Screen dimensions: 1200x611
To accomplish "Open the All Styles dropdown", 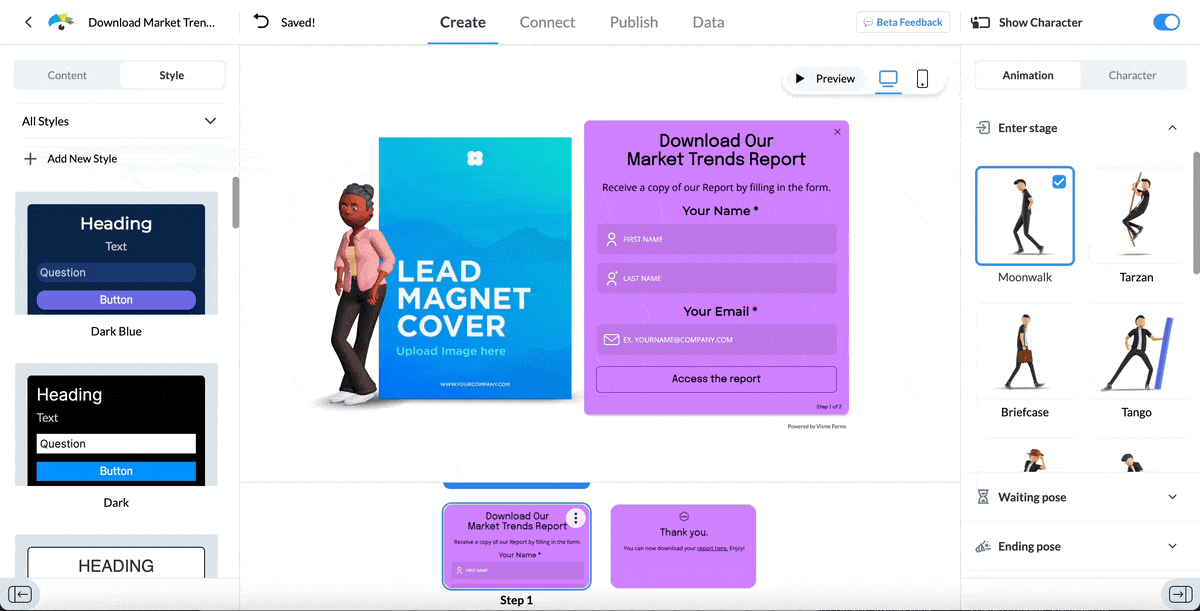I will coord(118,121).
